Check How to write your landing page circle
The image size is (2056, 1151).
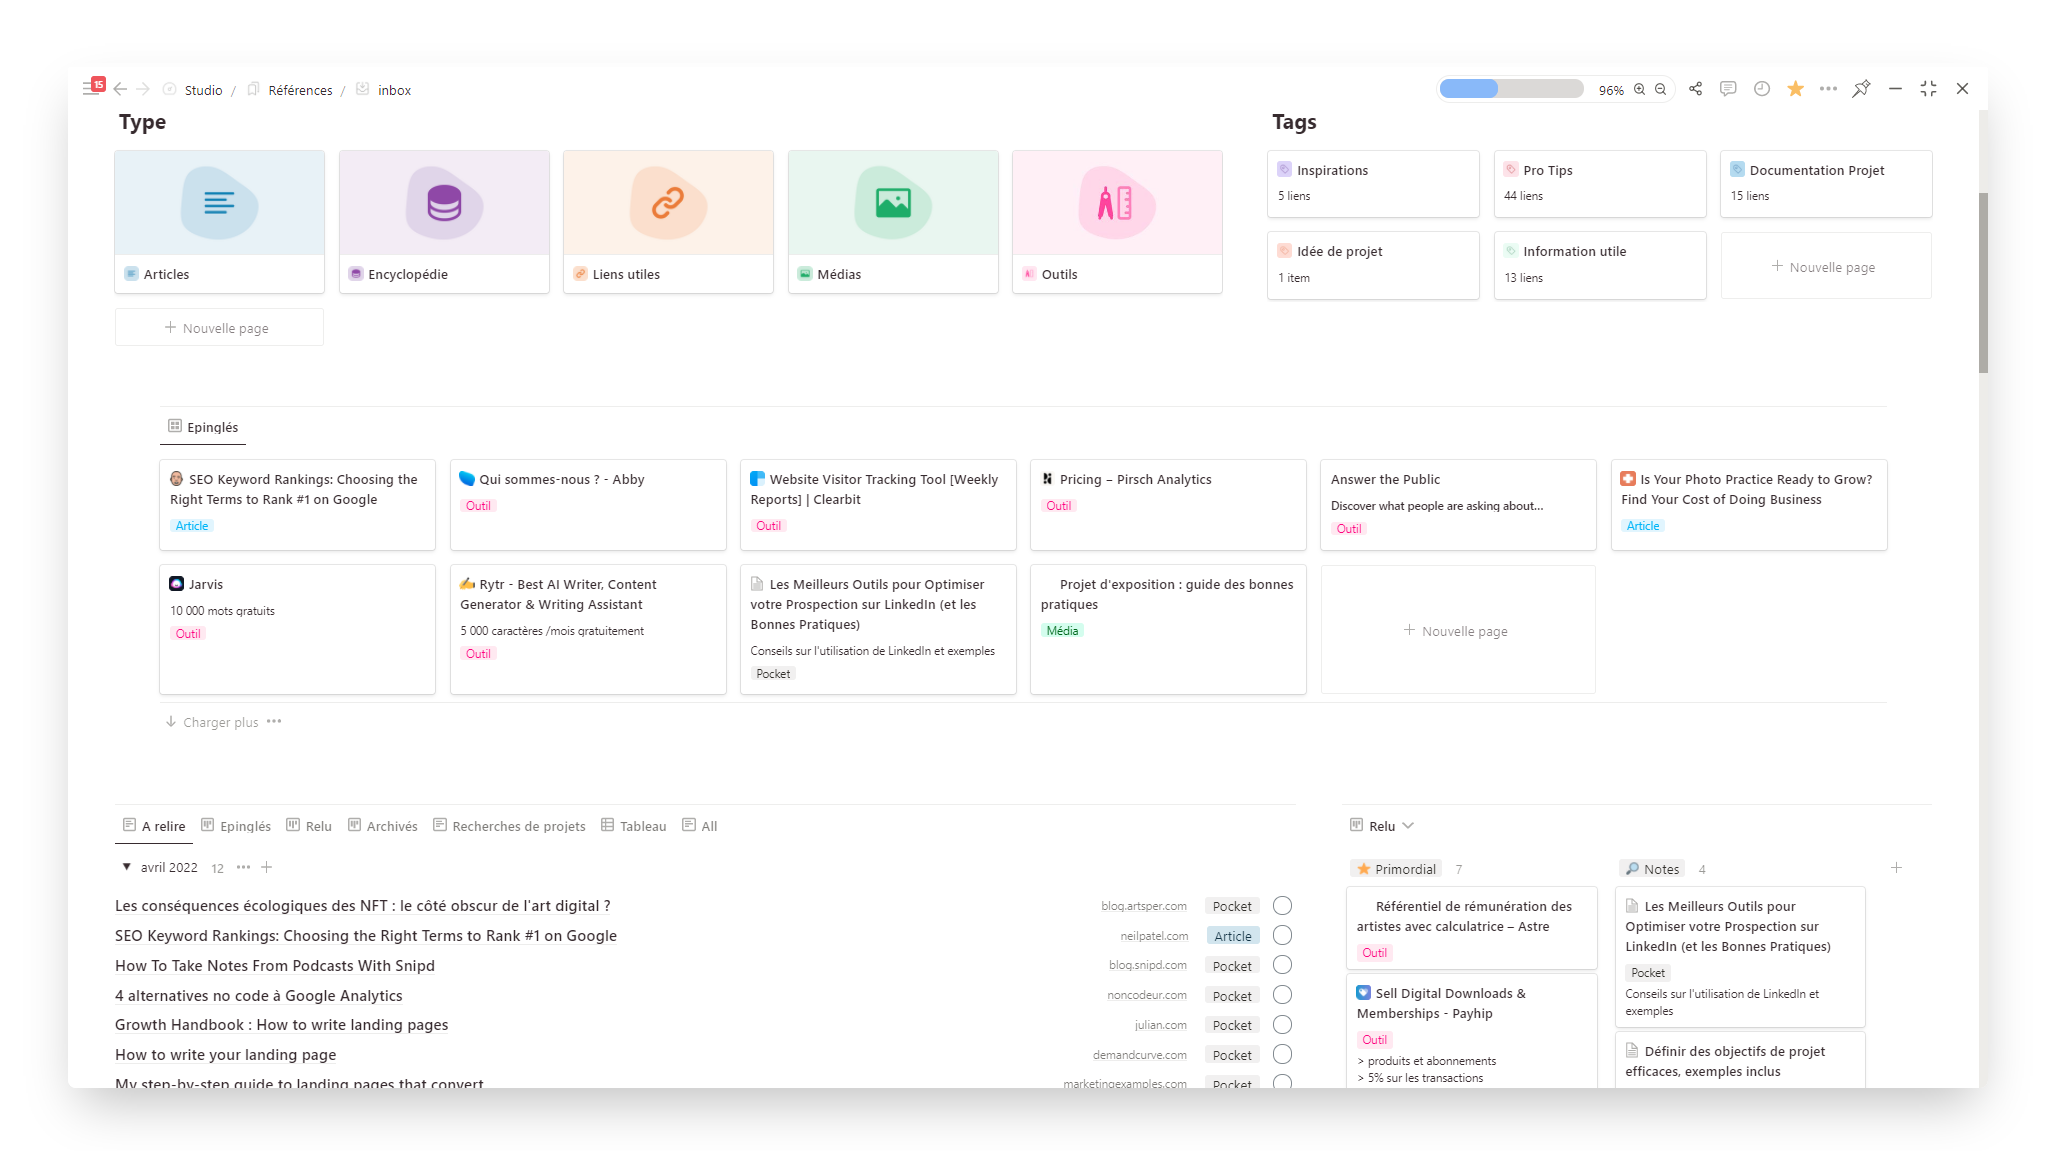pos(1283,1054)
